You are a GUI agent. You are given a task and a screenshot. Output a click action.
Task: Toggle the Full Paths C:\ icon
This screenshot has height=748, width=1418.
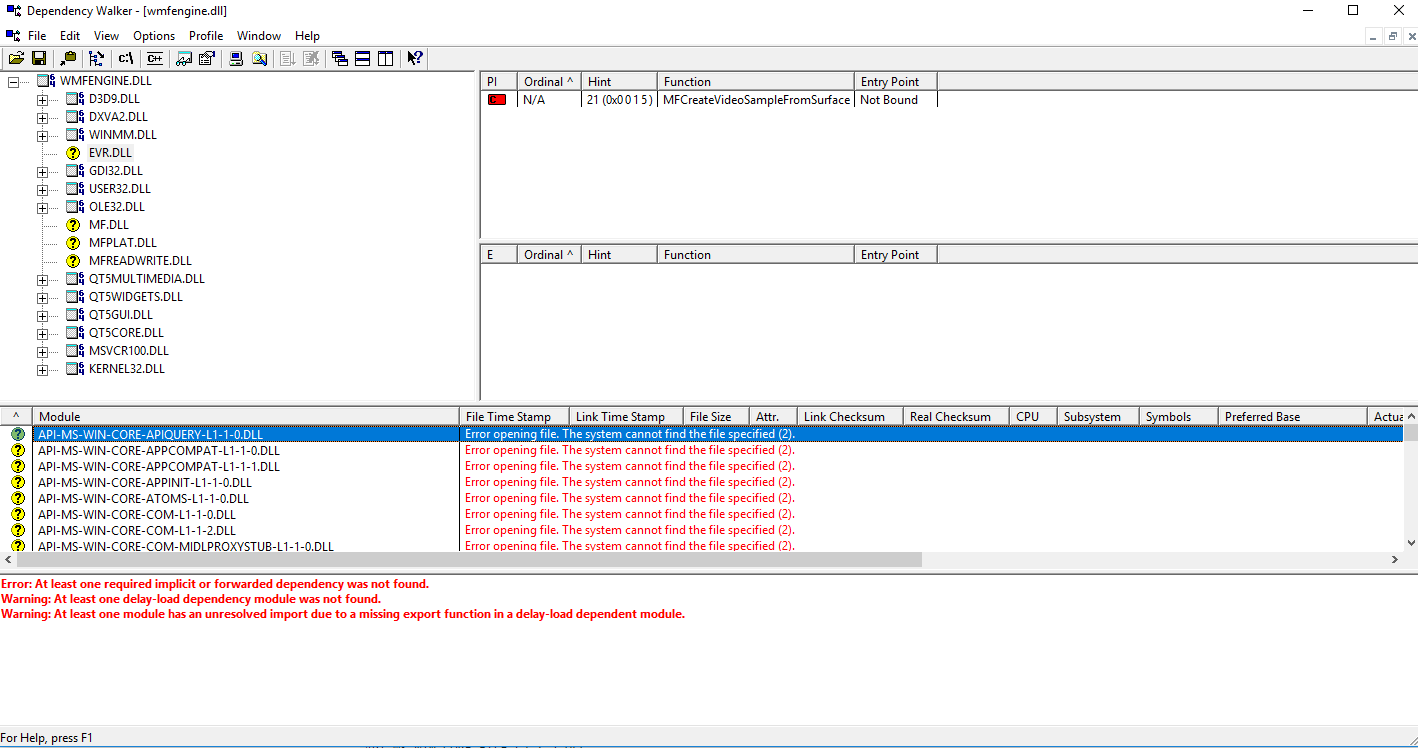click(x=126, y=58)
